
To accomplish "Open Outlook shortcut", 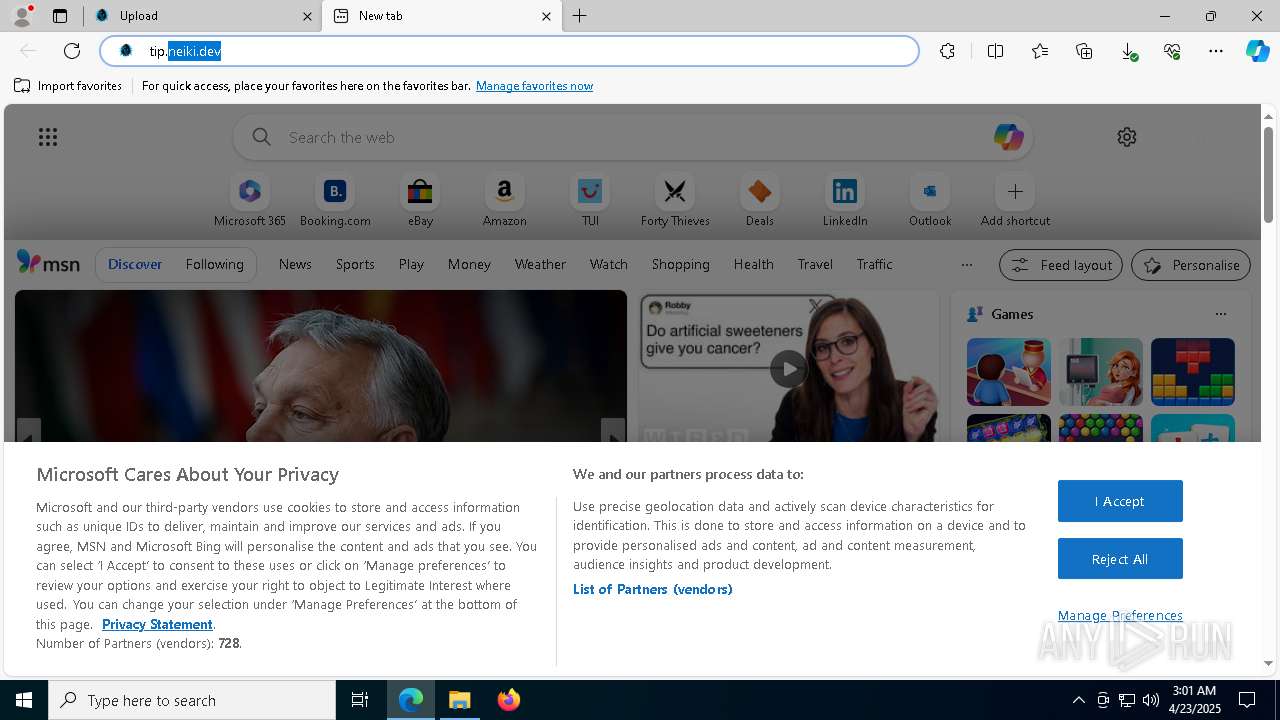I will coord(930,201).
